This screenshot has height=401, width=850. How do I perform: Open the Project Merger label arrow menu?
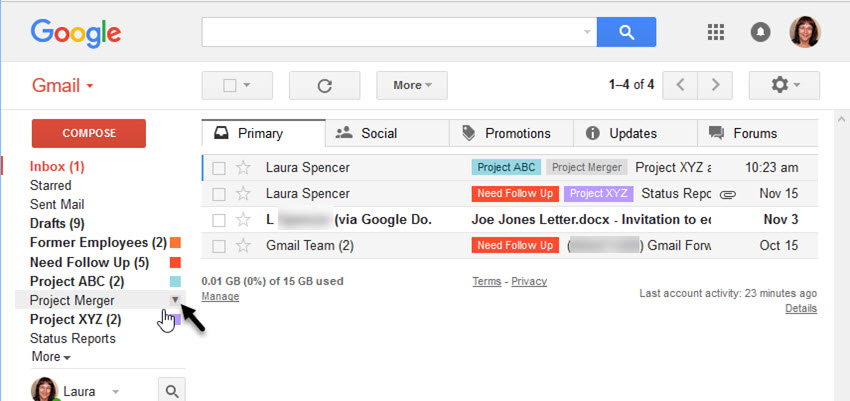(x=175, y=300)
